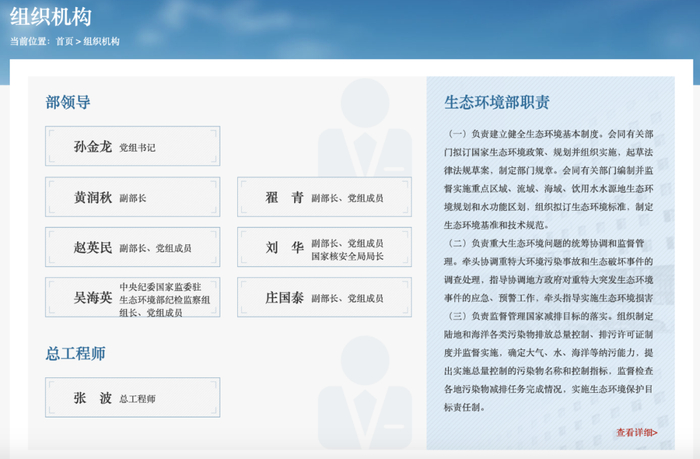Click the 生态环境部职责 heading
The height and width of the screenshot is (459, 700).
(496, 102)
